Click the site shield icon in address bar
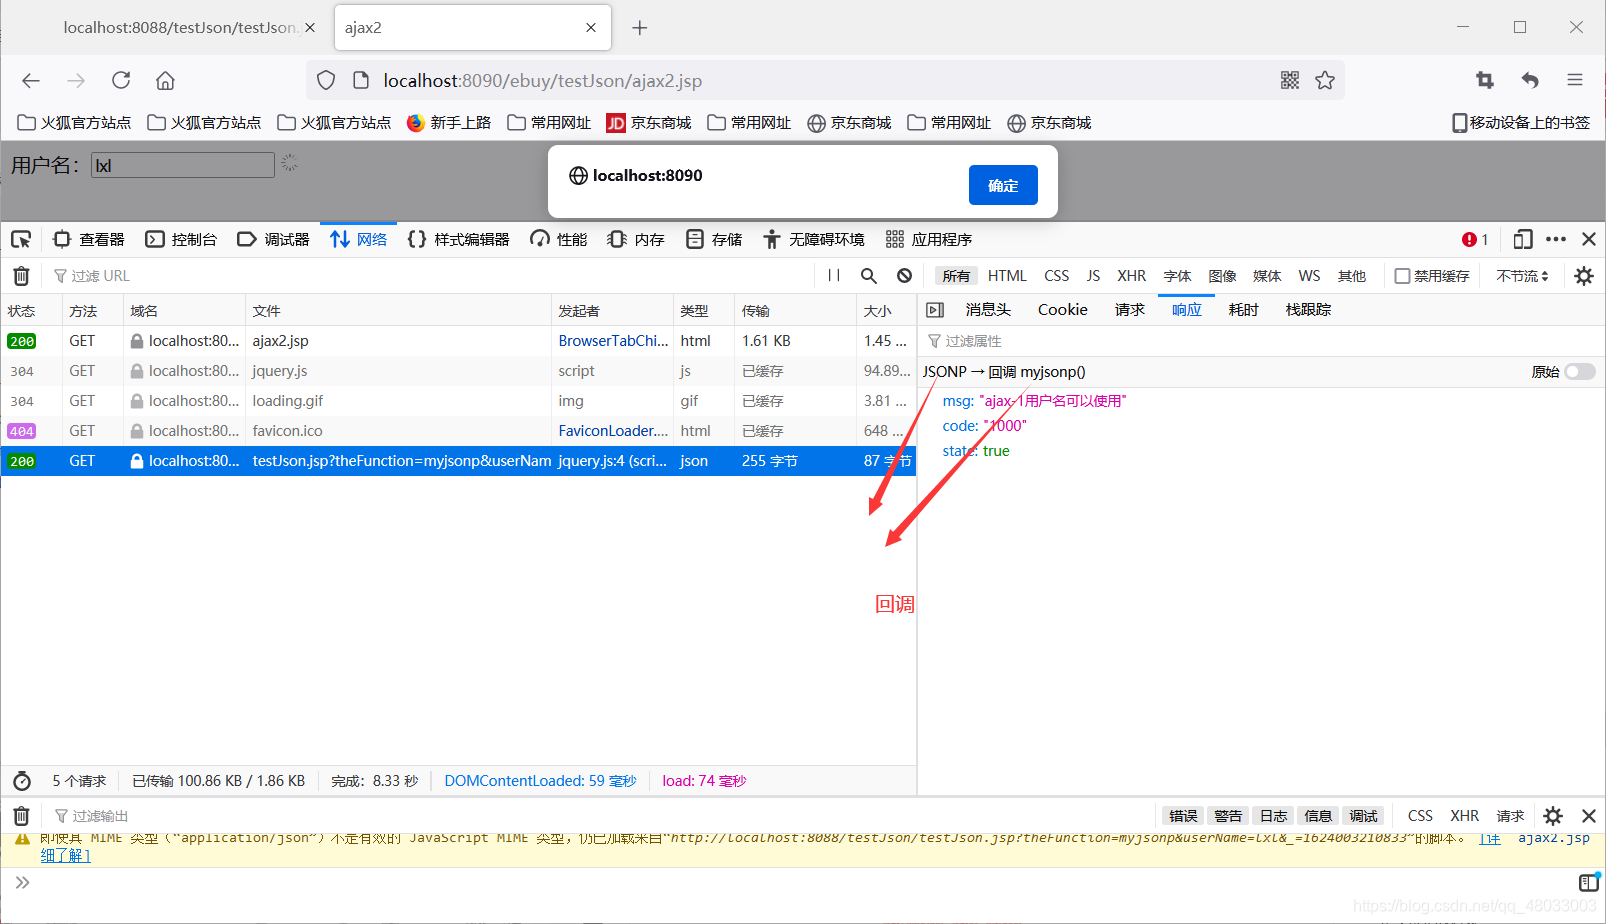Image resolution: width=1606 pixels, height=924 pixels. tap(326, 81)
